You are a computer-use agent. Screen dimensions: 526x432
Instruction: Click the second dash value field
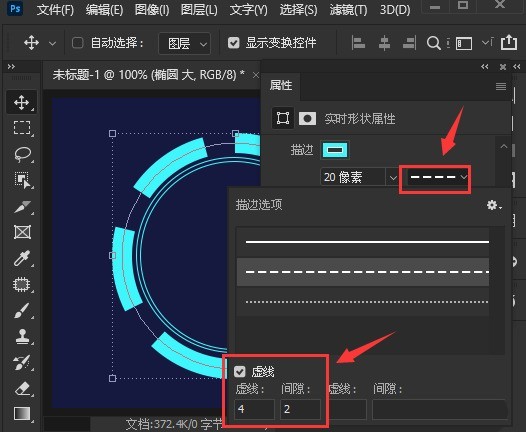[348, 409]
